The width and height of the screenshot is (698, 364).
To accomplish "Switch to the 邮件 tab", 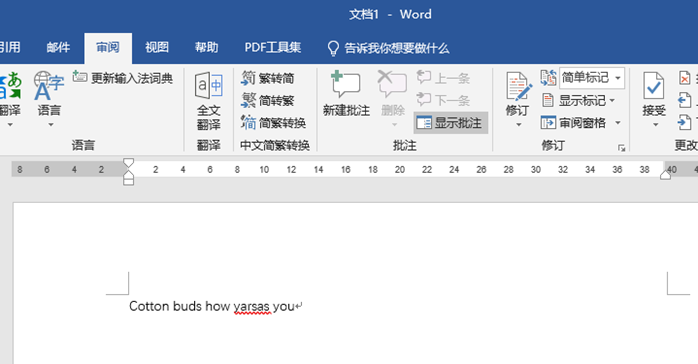I will pos(58,47).
